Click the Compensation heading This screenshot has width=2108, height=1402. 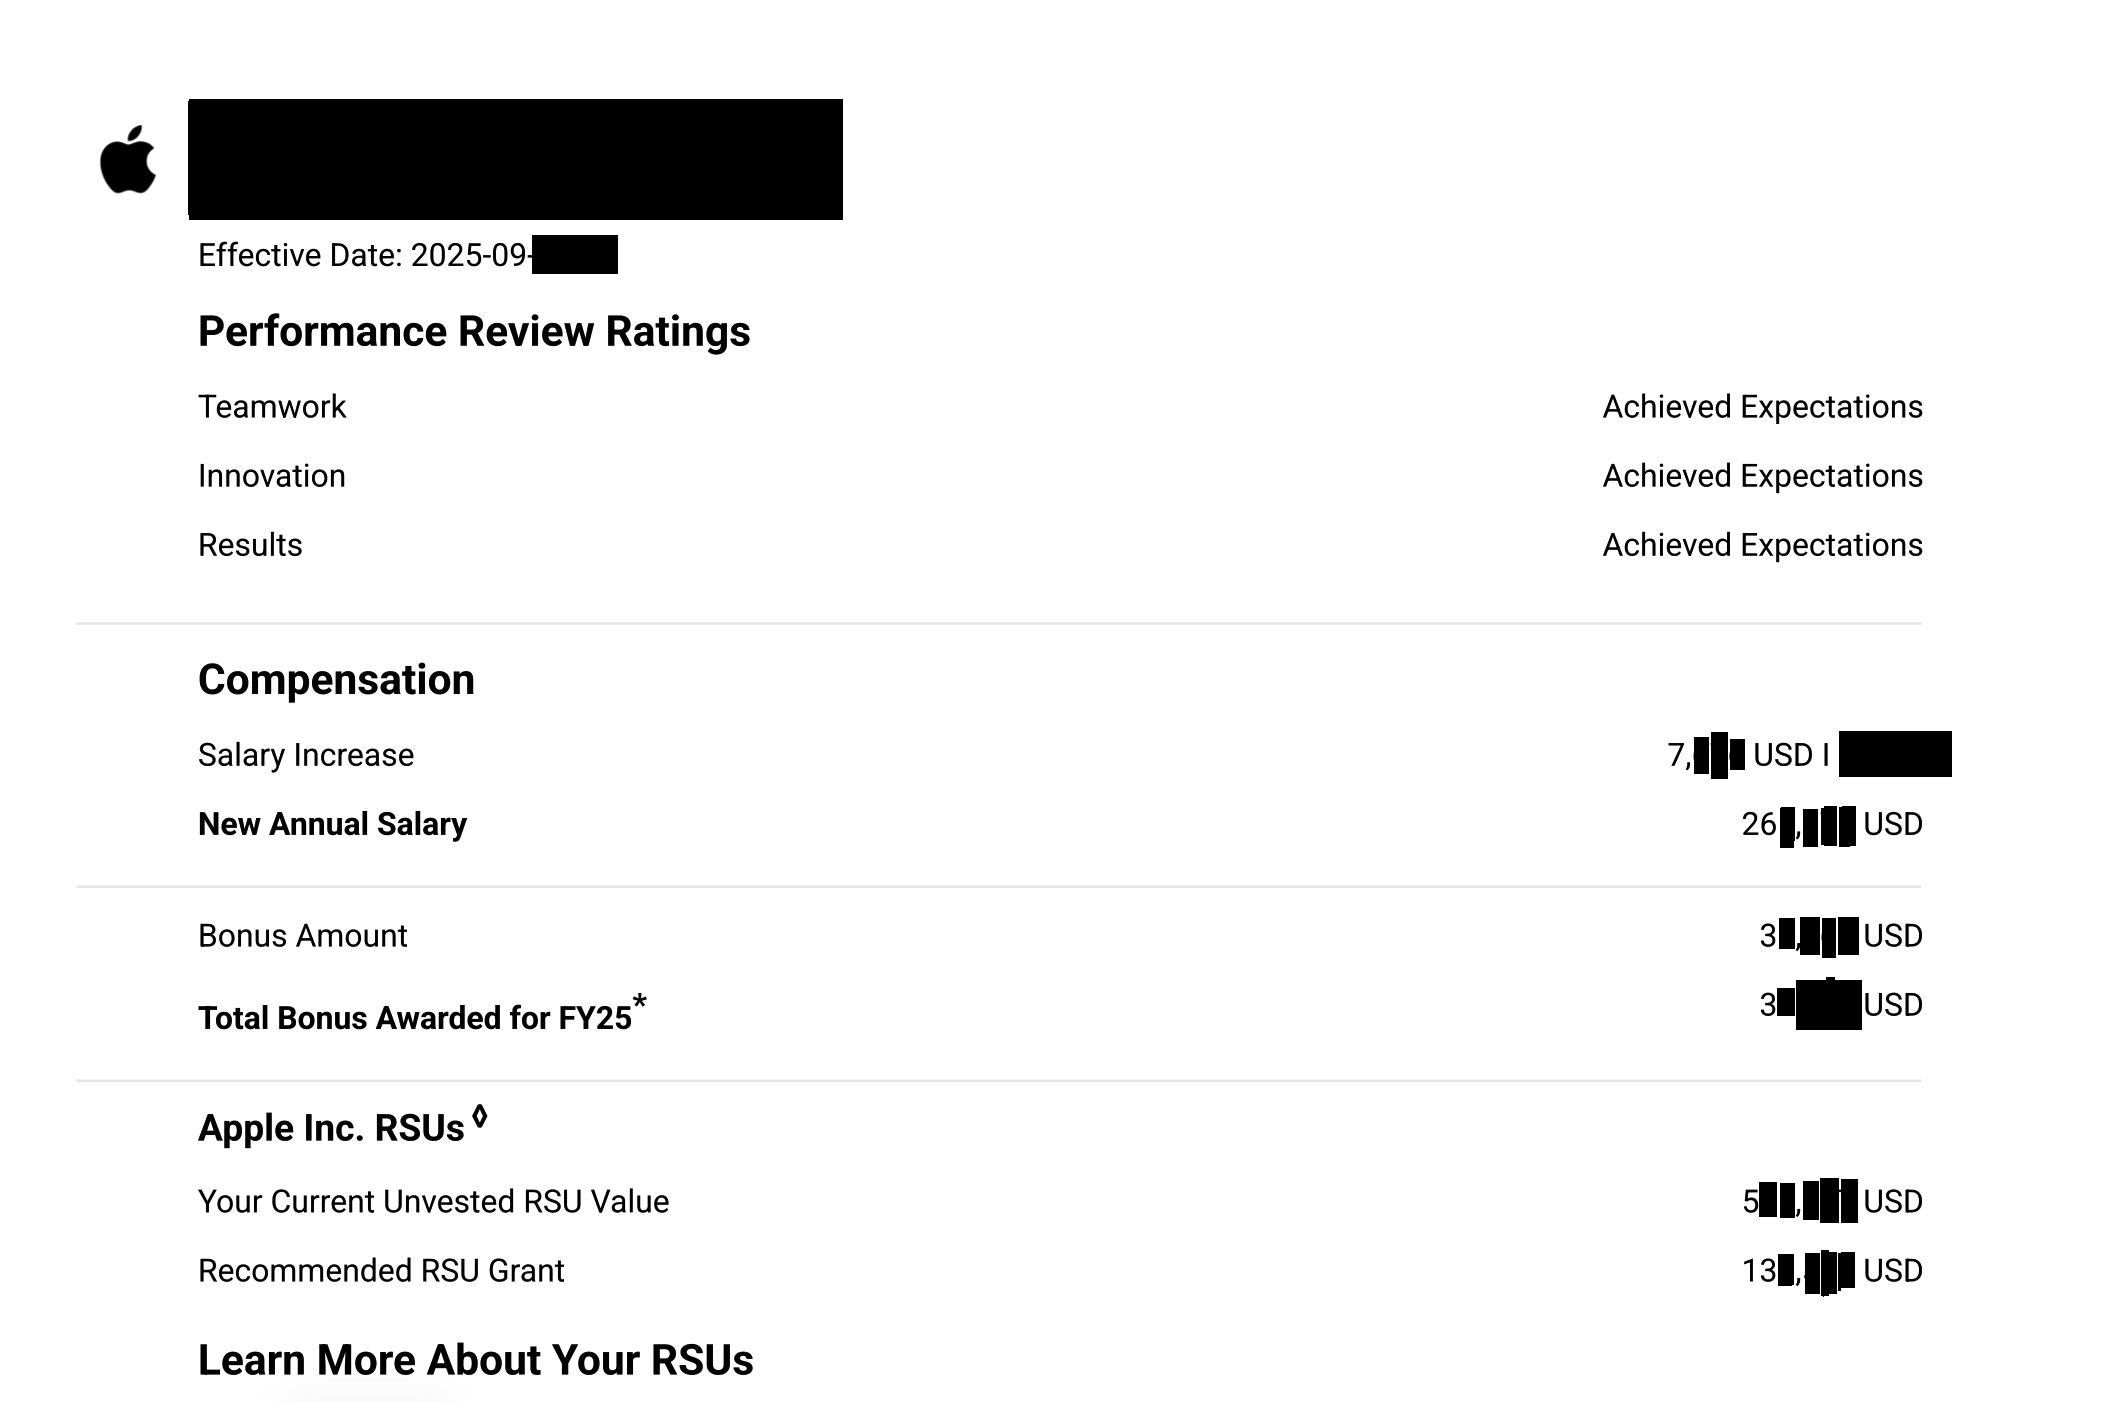click(x=336, y=680)
